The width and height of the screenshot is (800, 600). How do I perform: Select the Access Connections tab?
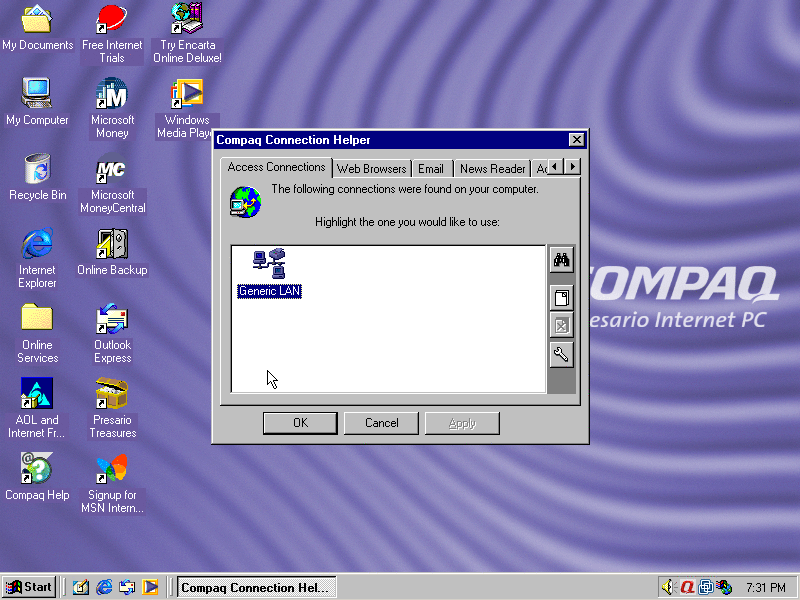click(276, 167)
